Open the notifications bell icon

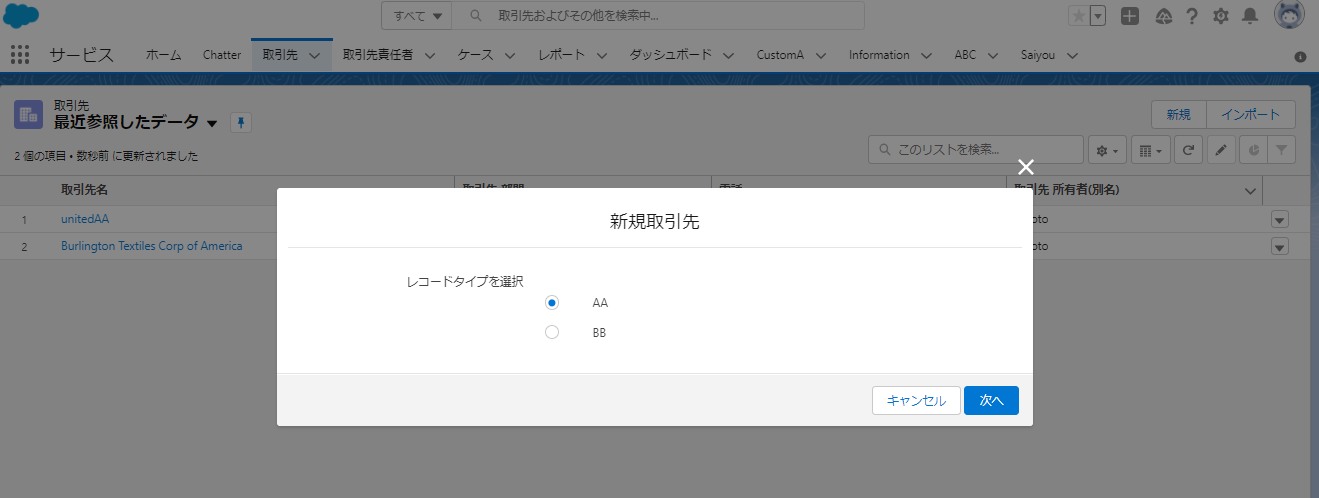click(x=1250, y=16)
